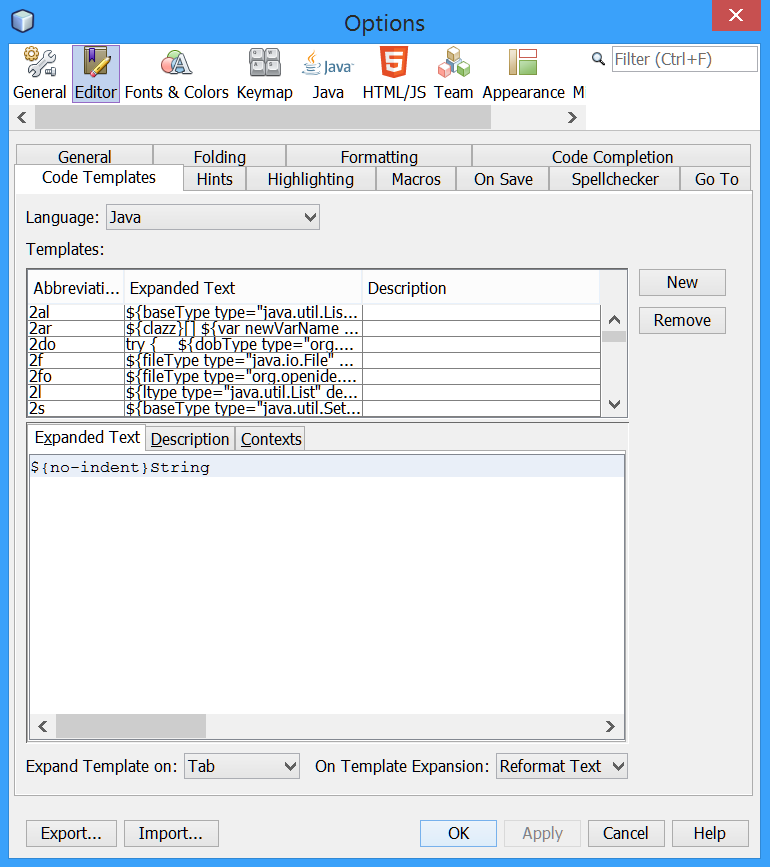Select the 2ar template row

pyautogui.click(x=313, y=328)
